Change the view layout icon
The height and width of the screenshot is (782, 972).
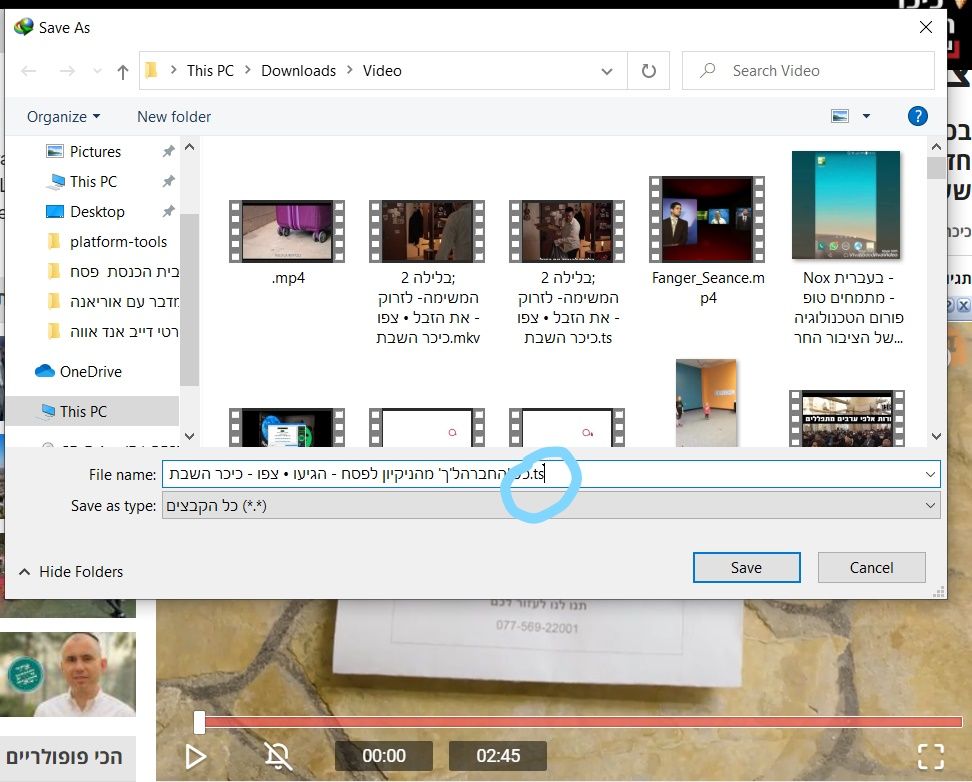[840, 116]
